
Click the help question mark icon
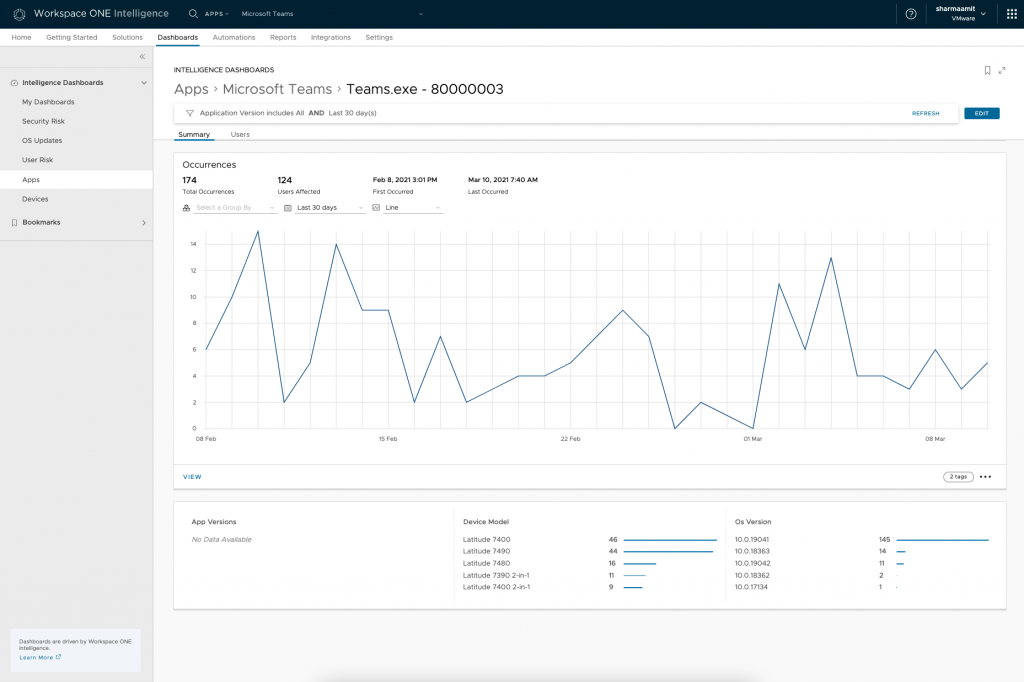[910, 14]
